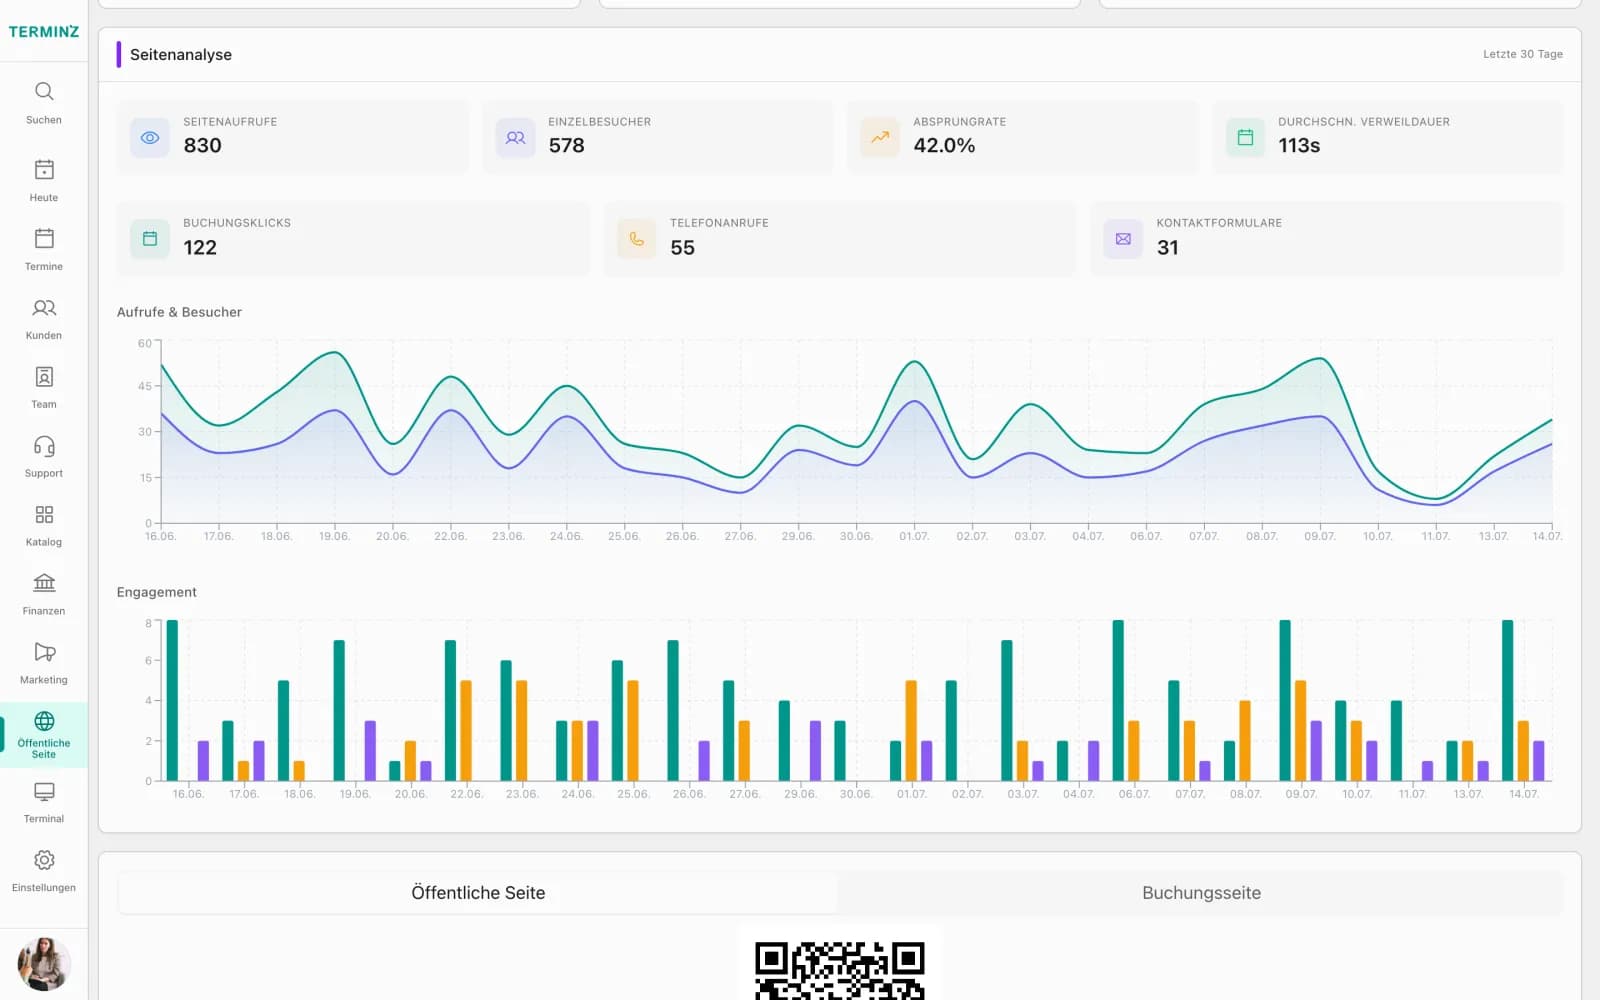Click the Einzelbesucher people icon

pyautogui.click(x=515, y=138)
